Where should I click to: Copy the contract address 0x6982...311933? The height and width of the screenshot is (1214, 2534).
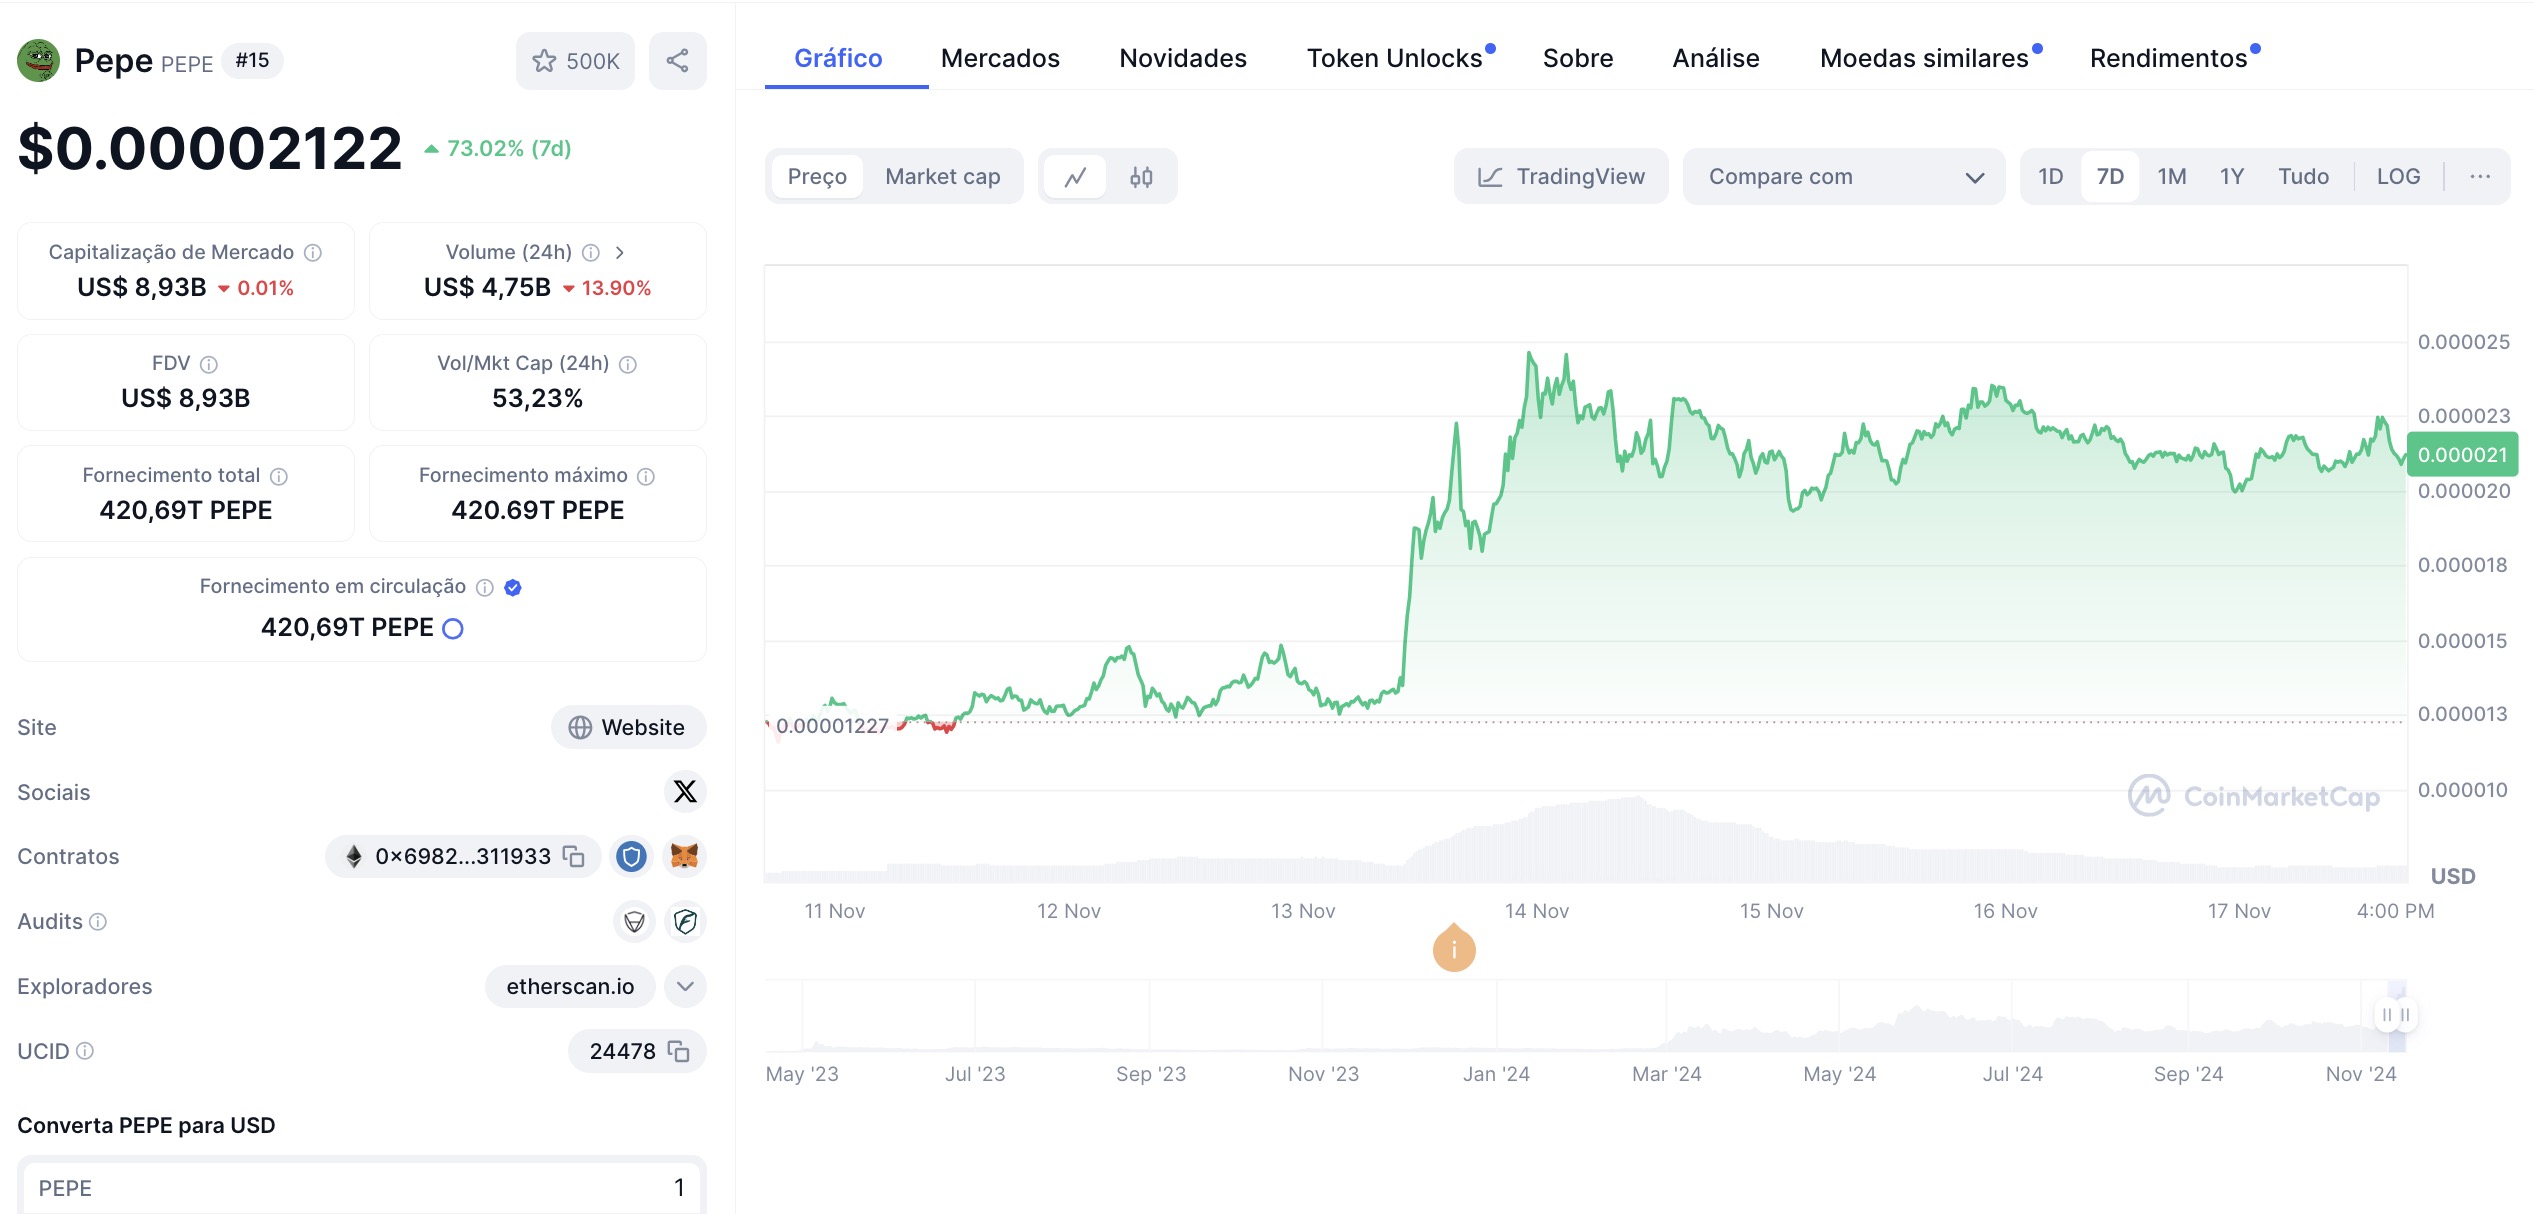pyautogui.click(x=573, y=857)
